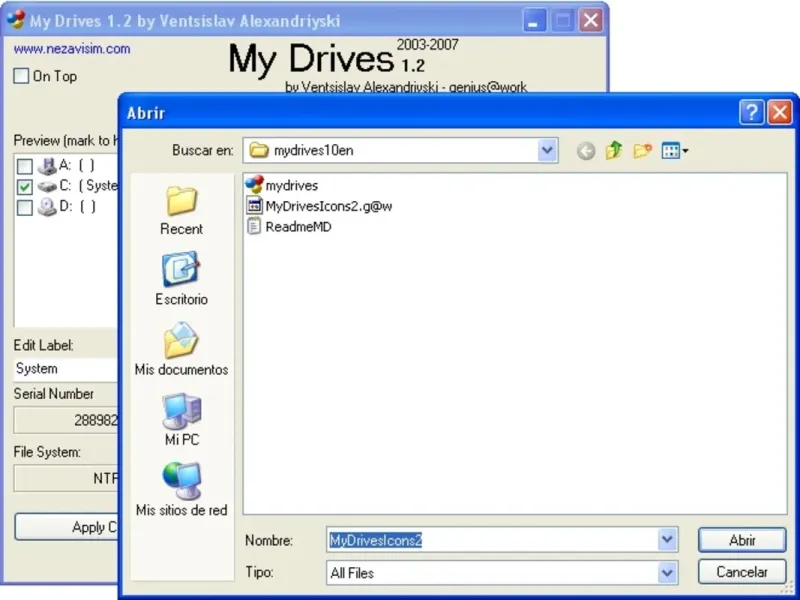Click the Apply button in My Drives
800x600 pixels.
[x=66, y=527]
